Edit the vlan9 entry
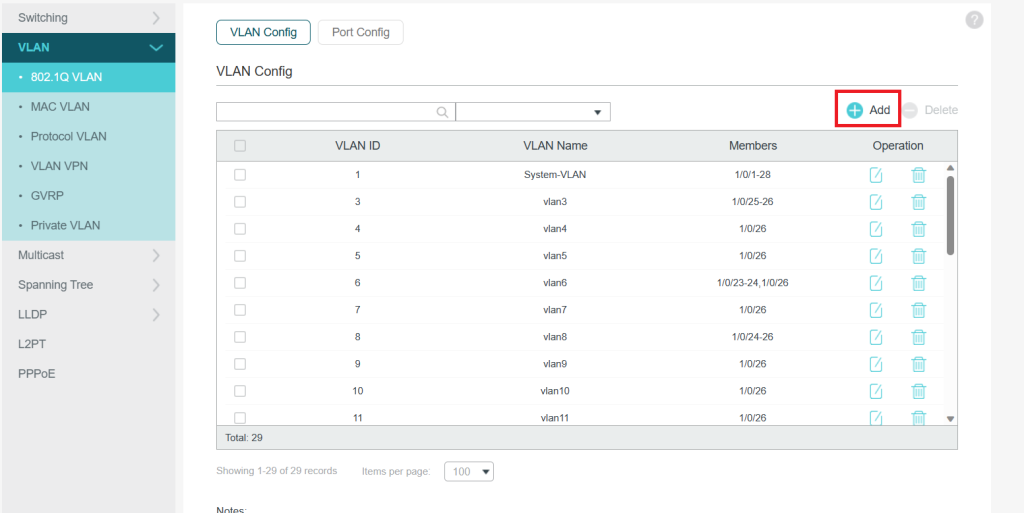This screenshot has width=1024, height=513. click(x=876, y=364)
